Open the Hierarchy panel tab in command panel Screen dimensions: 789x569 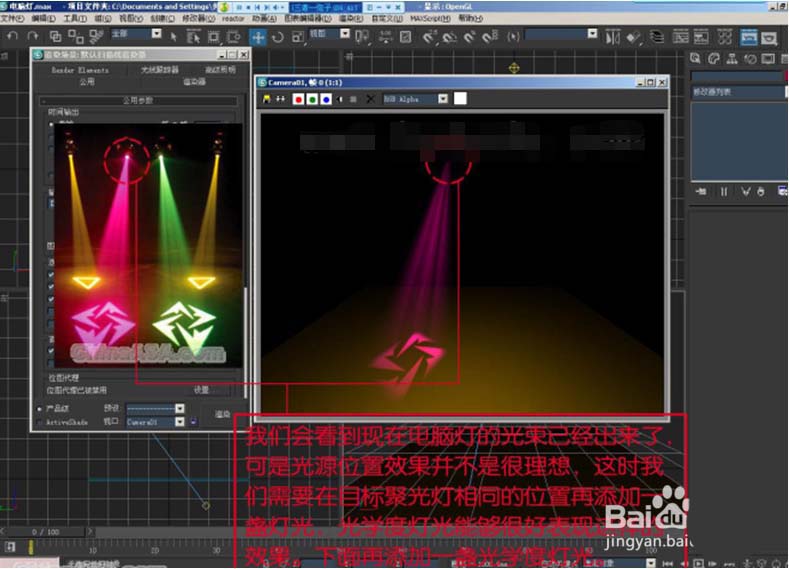(732, 59)
